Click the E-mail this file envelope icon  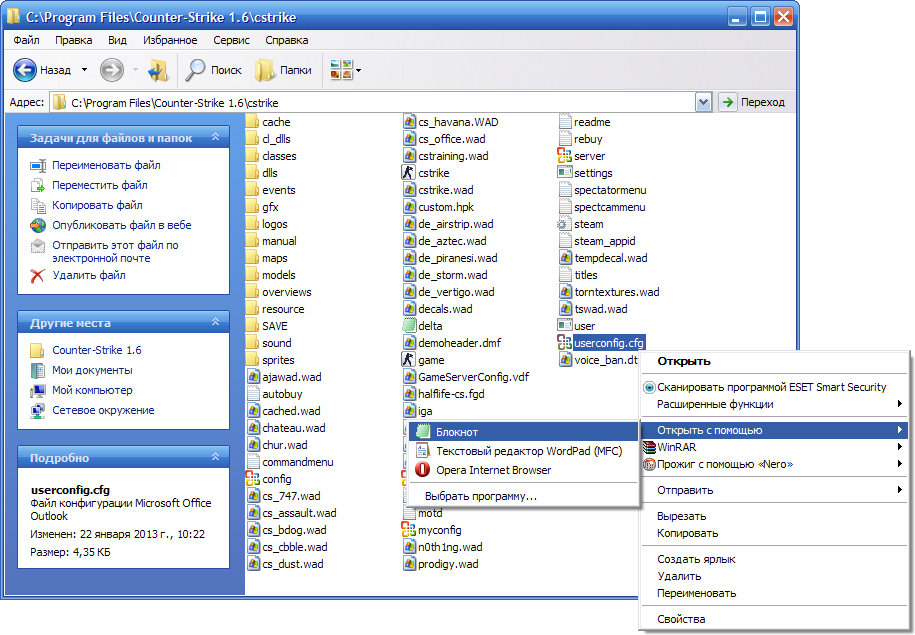(x=38, y=246)
